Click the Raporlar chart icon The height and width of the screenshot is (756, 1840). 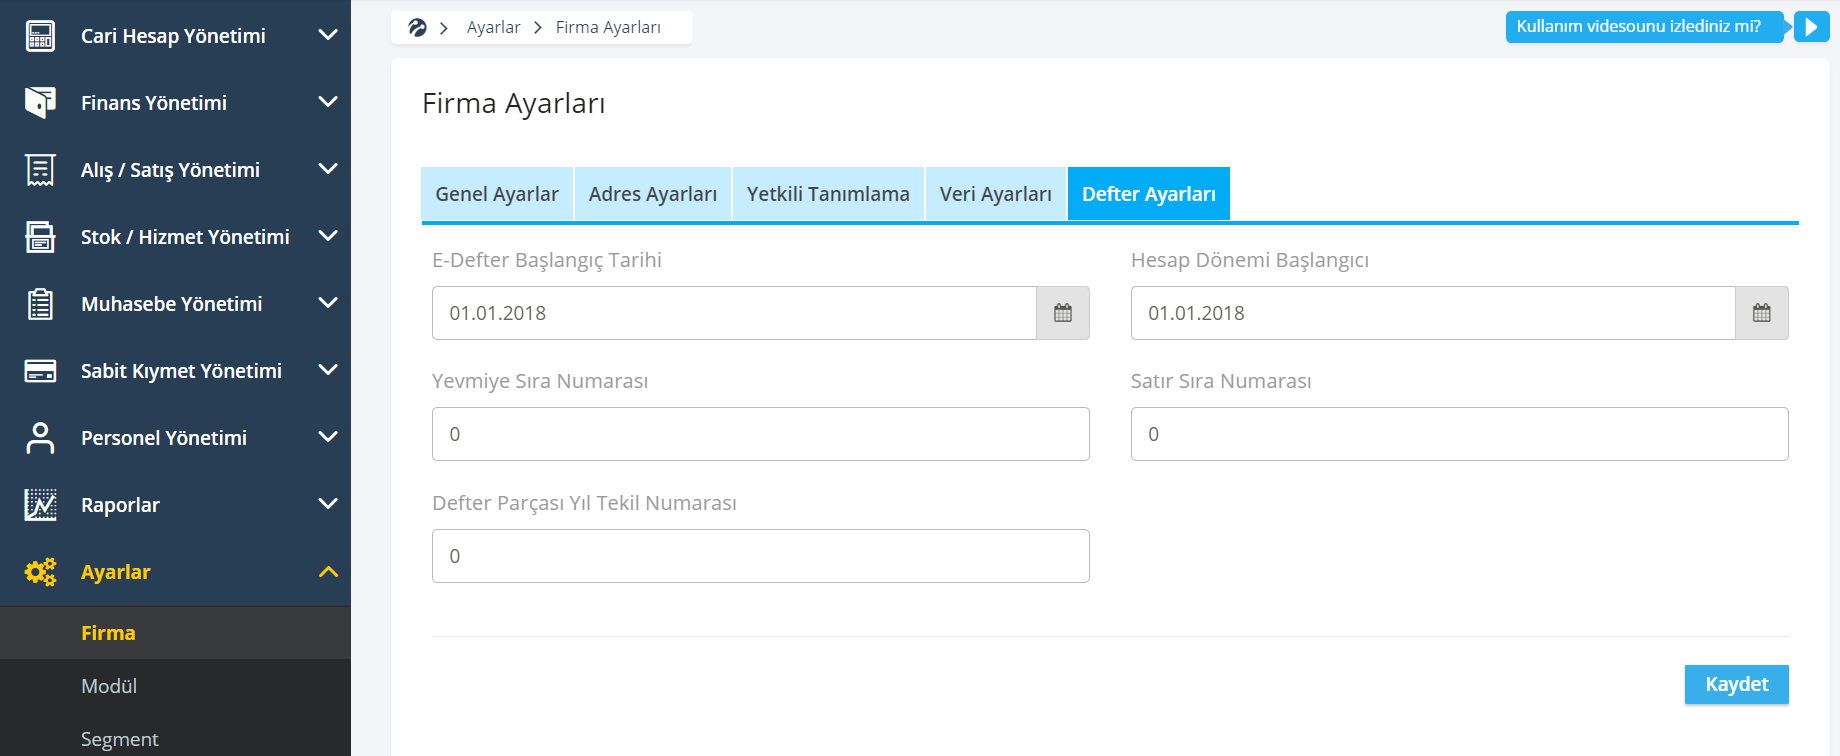[40, 505]
